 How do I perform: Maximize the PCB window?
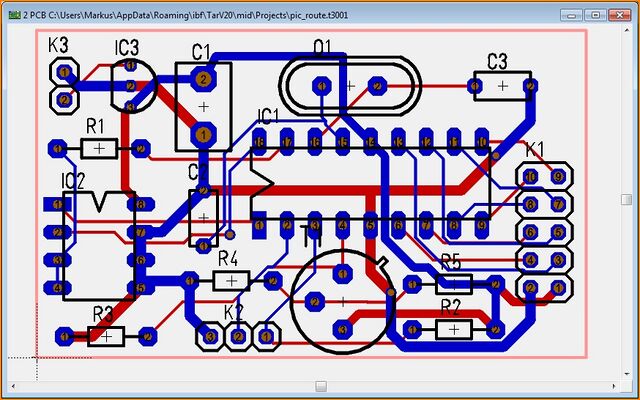[595, 16]
